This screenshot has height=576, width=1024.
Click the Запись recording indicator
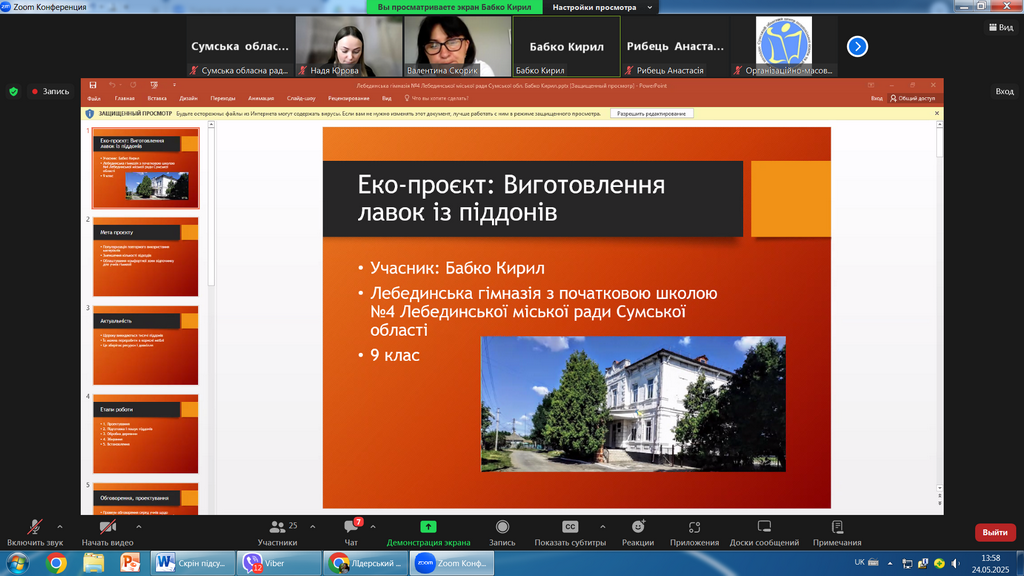[50, 91]
